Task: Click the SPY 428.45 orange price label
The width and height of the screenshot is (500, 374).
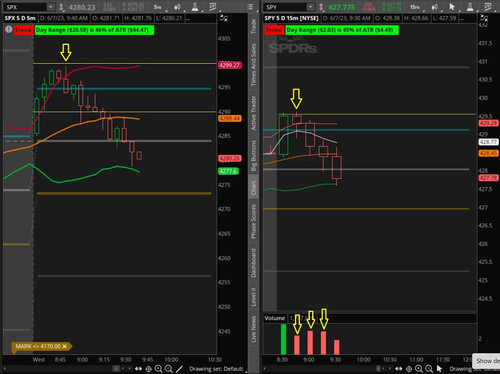Action: coord(489,153)
